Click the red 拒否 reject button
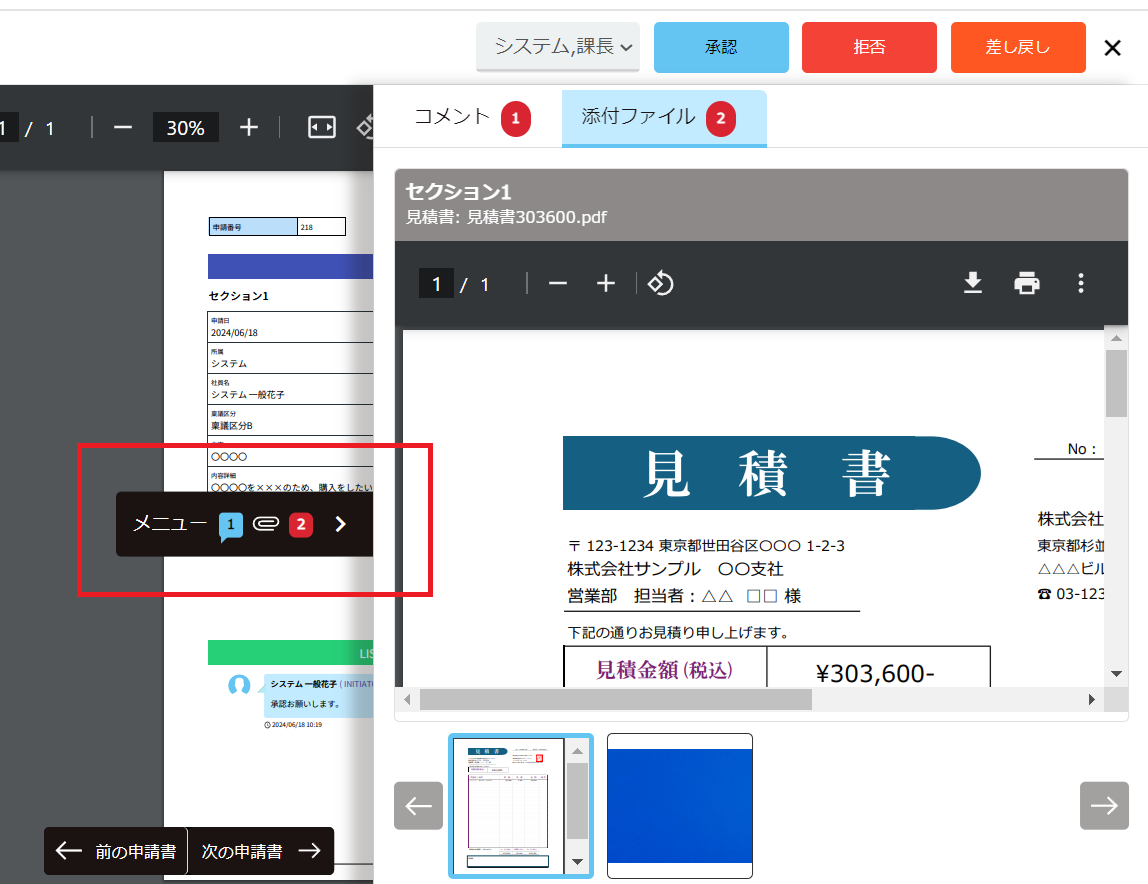The image size is (1148, 884). click(869, 47)
